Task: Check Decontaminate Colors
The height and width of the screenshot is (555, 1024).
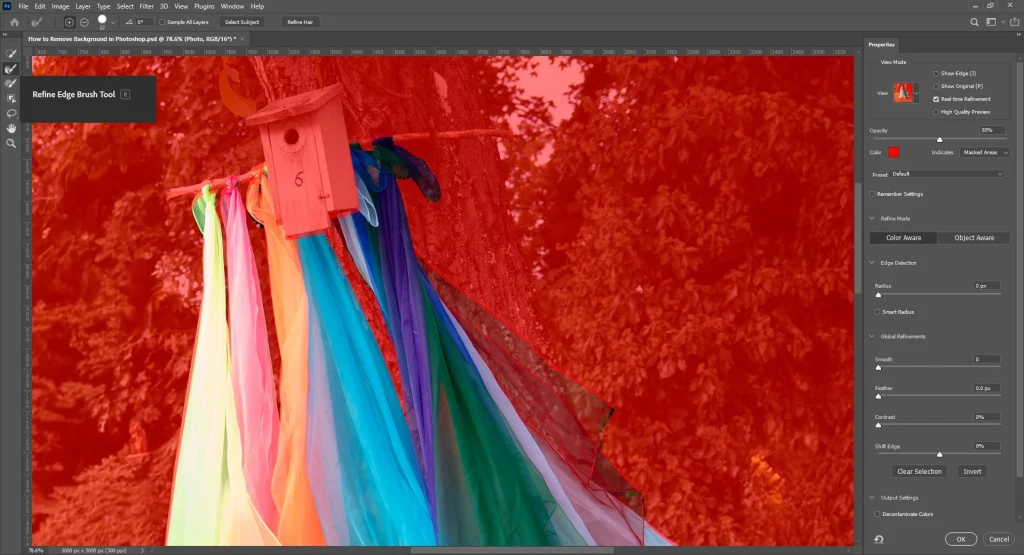Action: (x=878, y=515)
